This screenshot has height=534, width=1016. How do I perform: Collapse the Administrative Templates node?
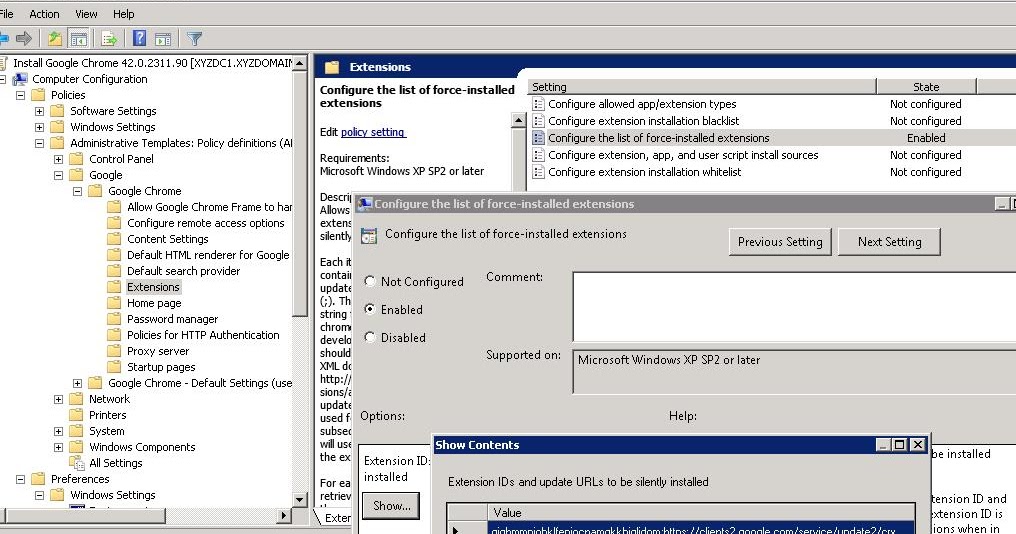[x=40, y=143]
